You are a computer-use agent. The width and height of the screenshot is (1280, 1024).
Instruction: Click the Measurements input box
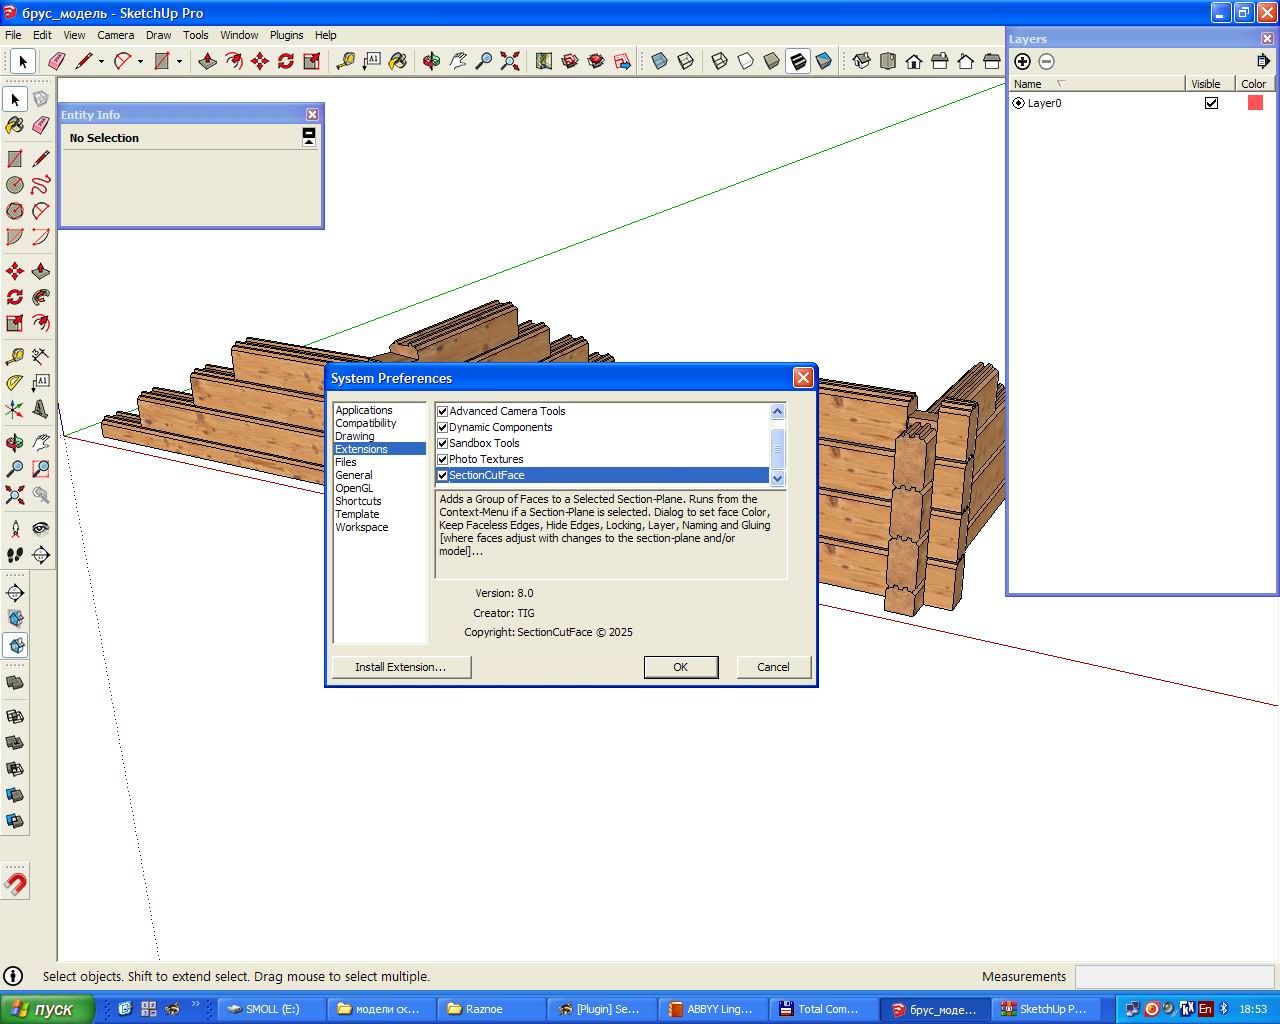click(x=1173, y=977)
